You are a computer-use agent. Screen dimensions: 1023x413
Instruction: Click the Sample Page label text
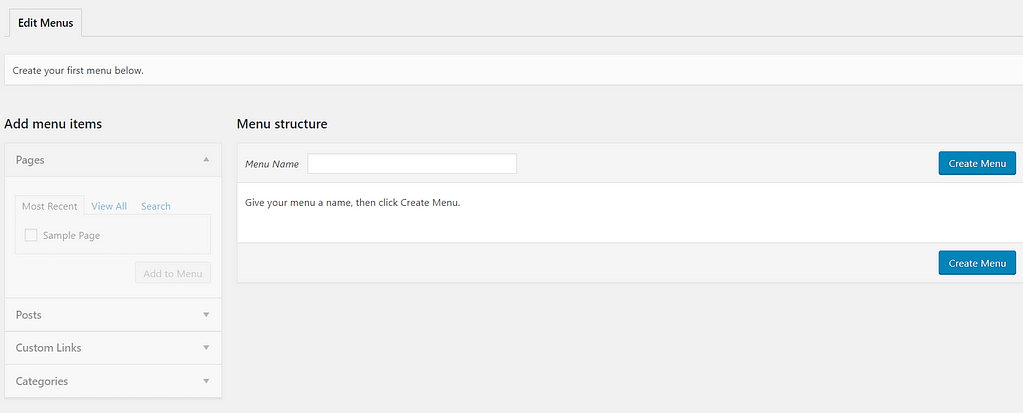(71, 235)
